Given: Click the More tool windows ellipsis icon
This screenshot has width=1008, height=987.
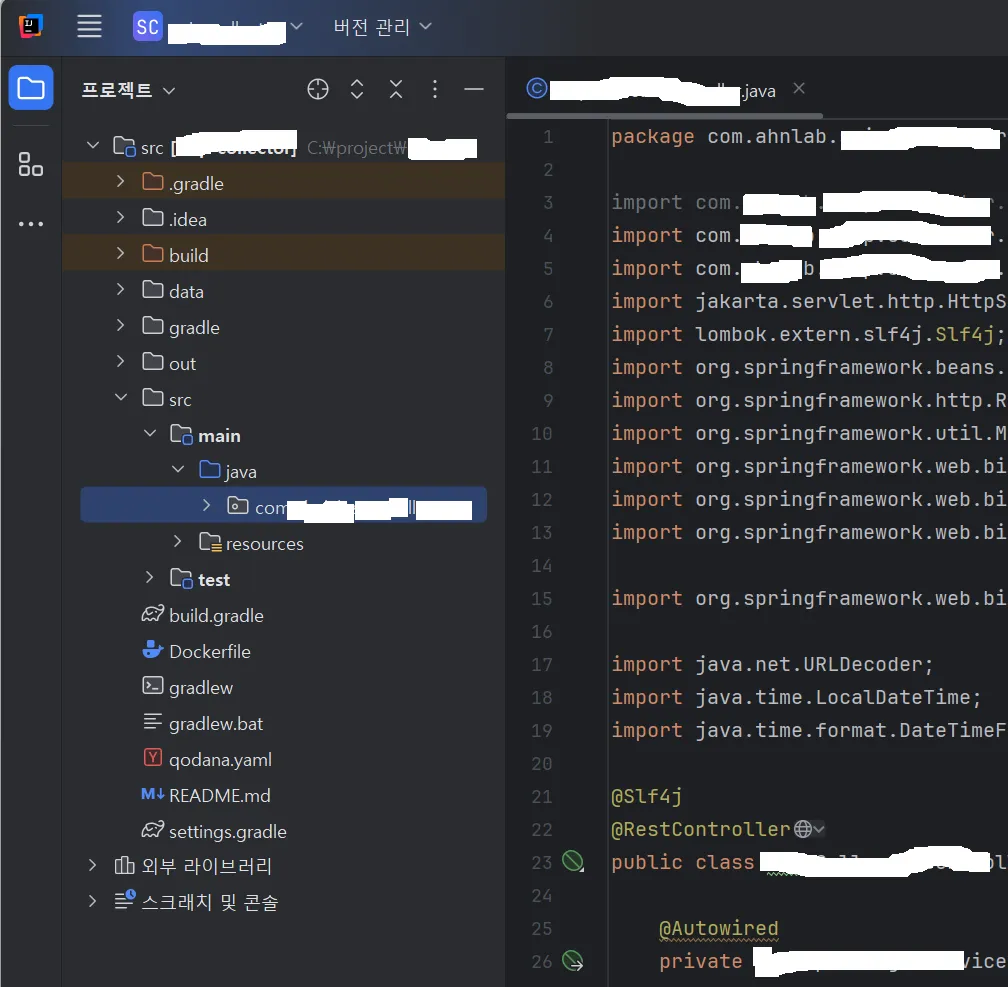Looking at the screenshot, I should click(x=31, y=224).
